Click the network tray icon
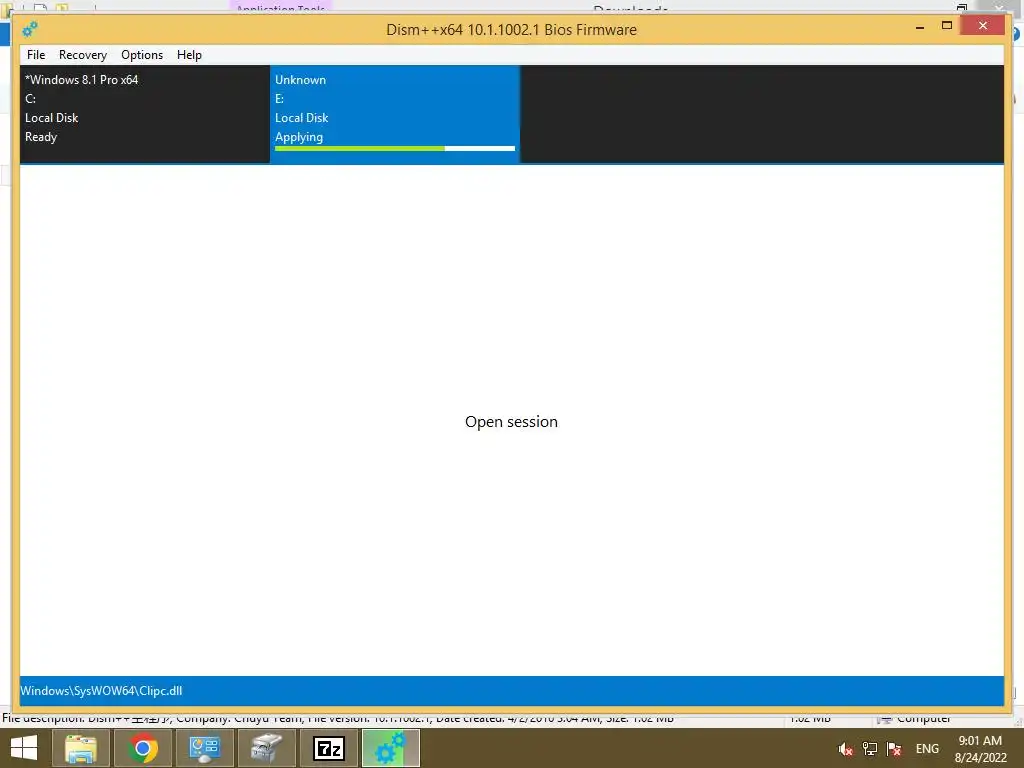The width and height of the screenshot is (1024, 768). coord(870,749)
